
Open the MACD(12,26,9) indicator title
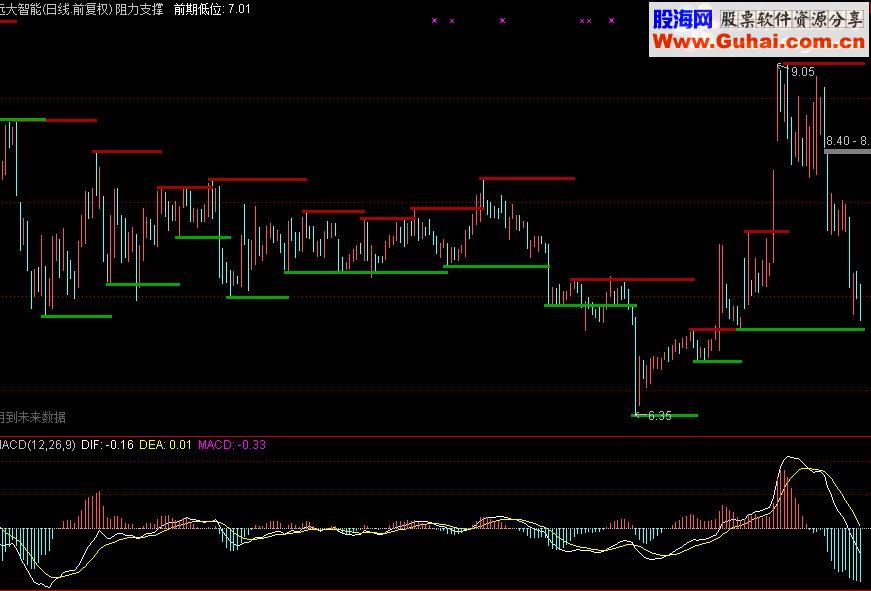pyautogui.click(x=37, y=445)
